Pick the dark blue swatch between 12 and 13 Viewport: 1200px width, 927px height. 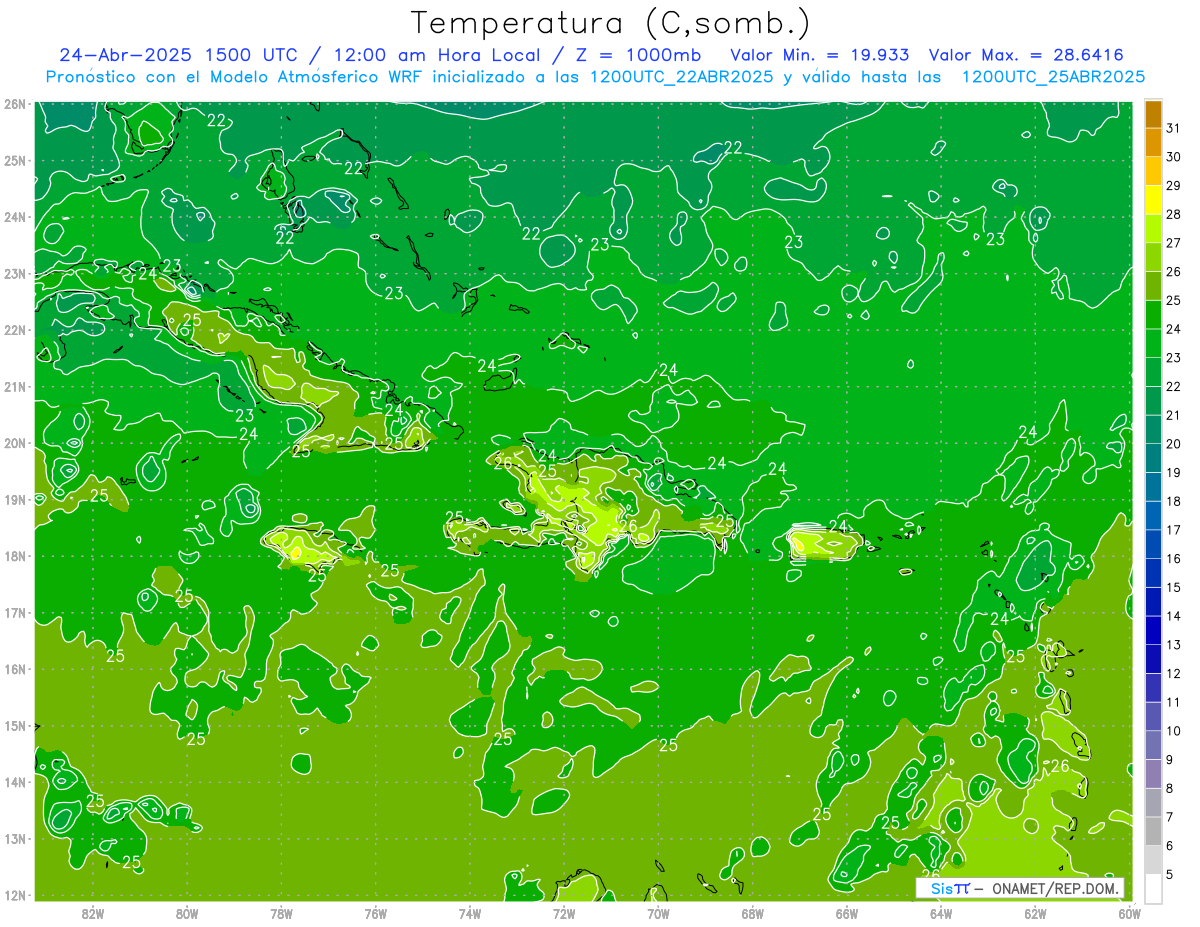pyautogui.click(x=1153, y=659)
